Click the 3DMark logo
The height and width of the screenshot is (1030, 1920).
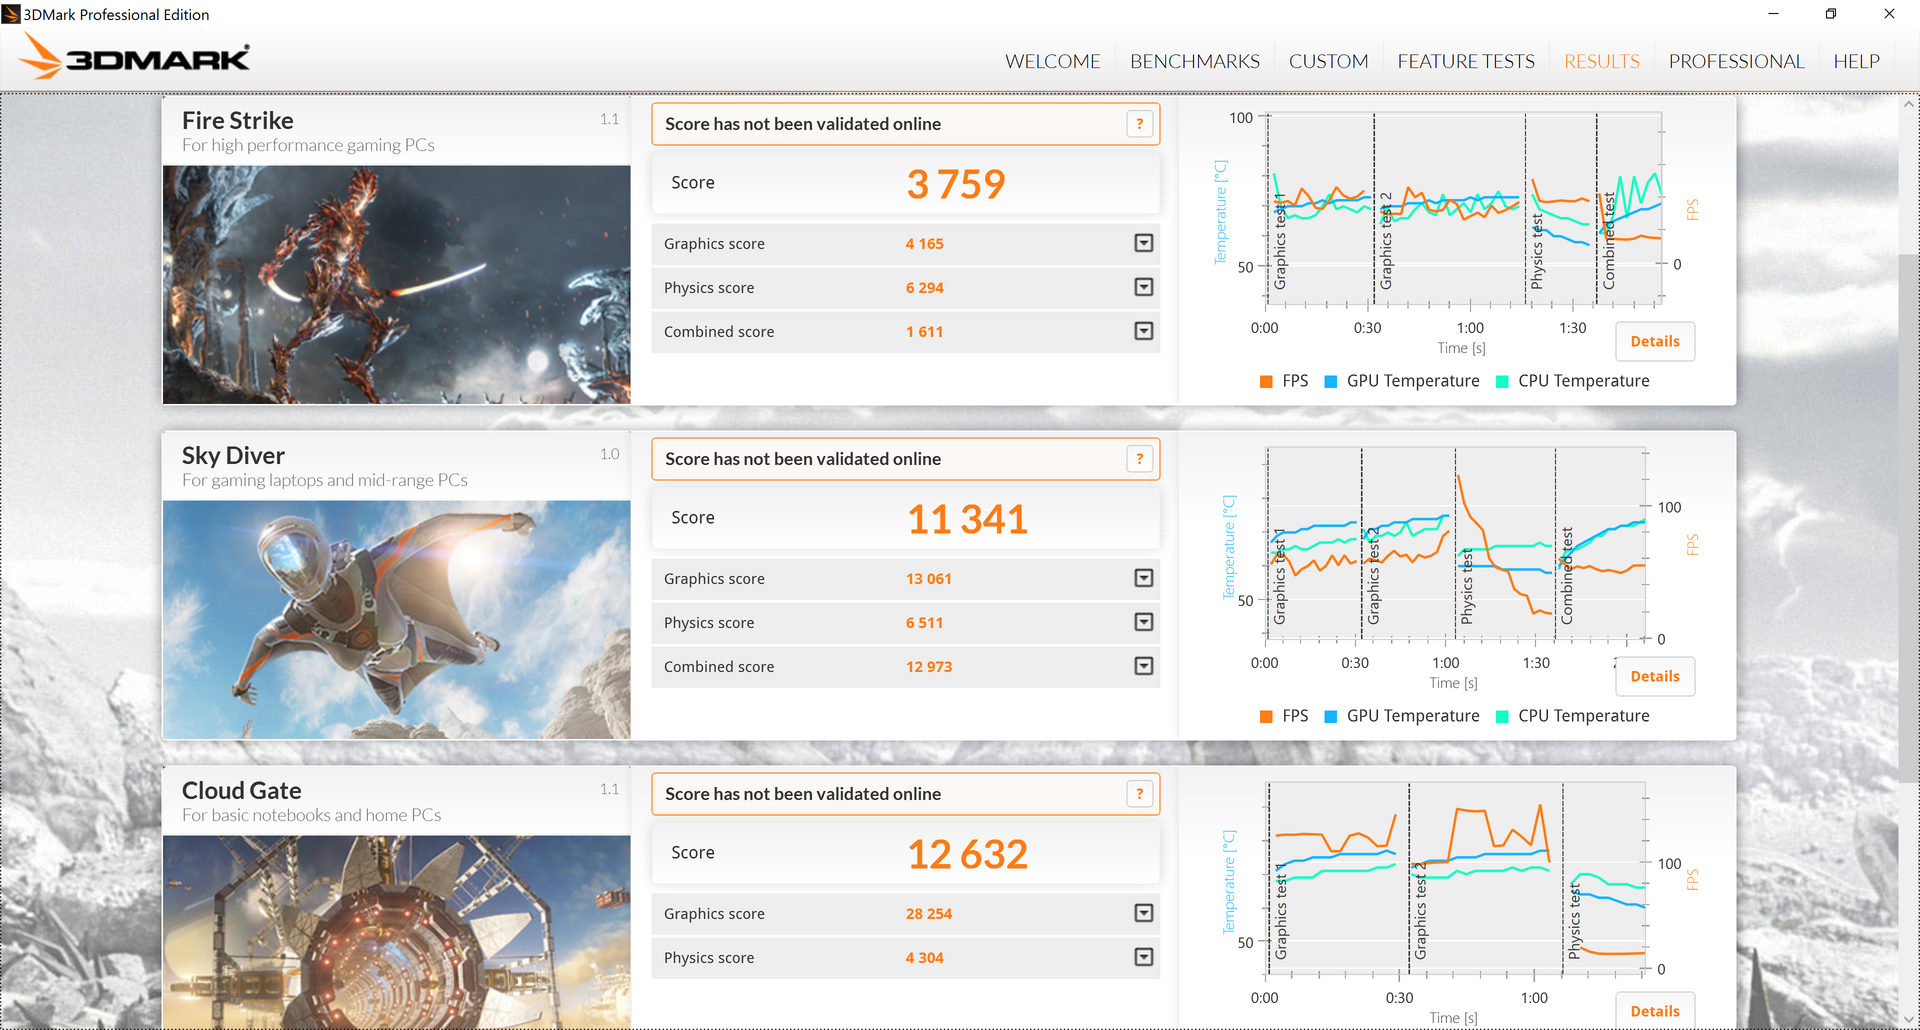[135, 58]
